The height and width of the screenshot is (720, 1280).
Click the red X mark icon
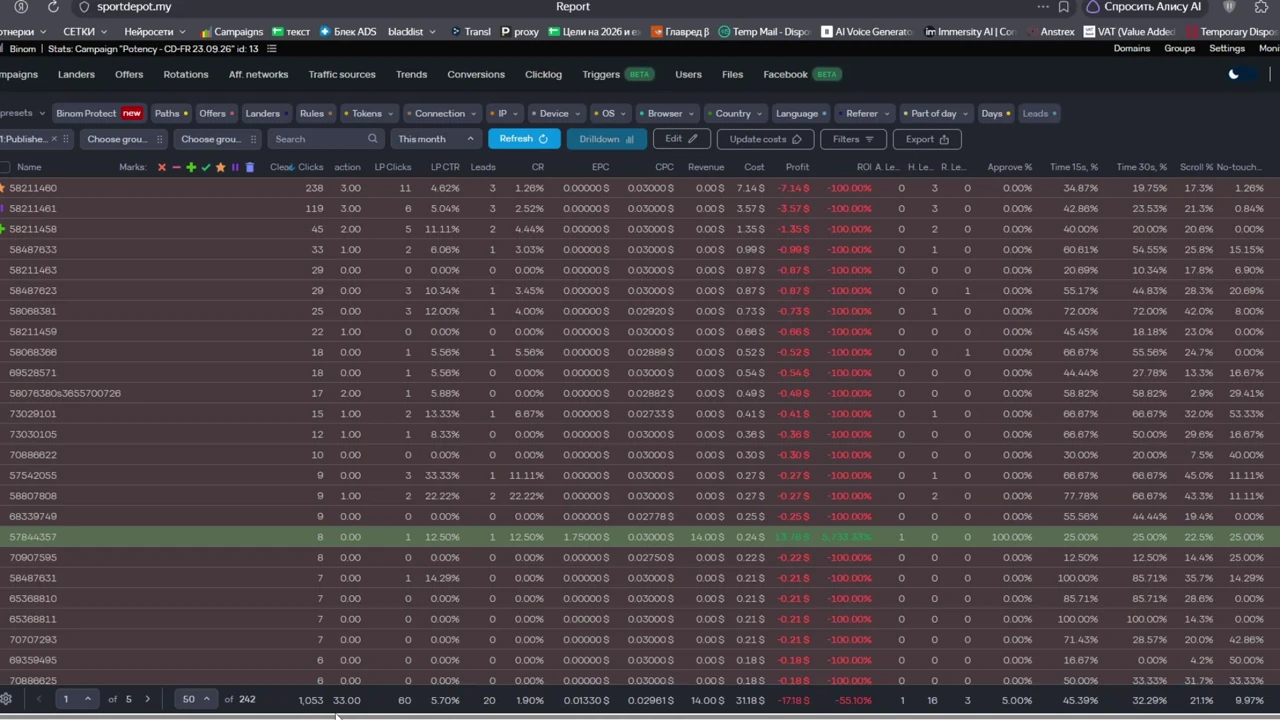[x=162, y=167]
